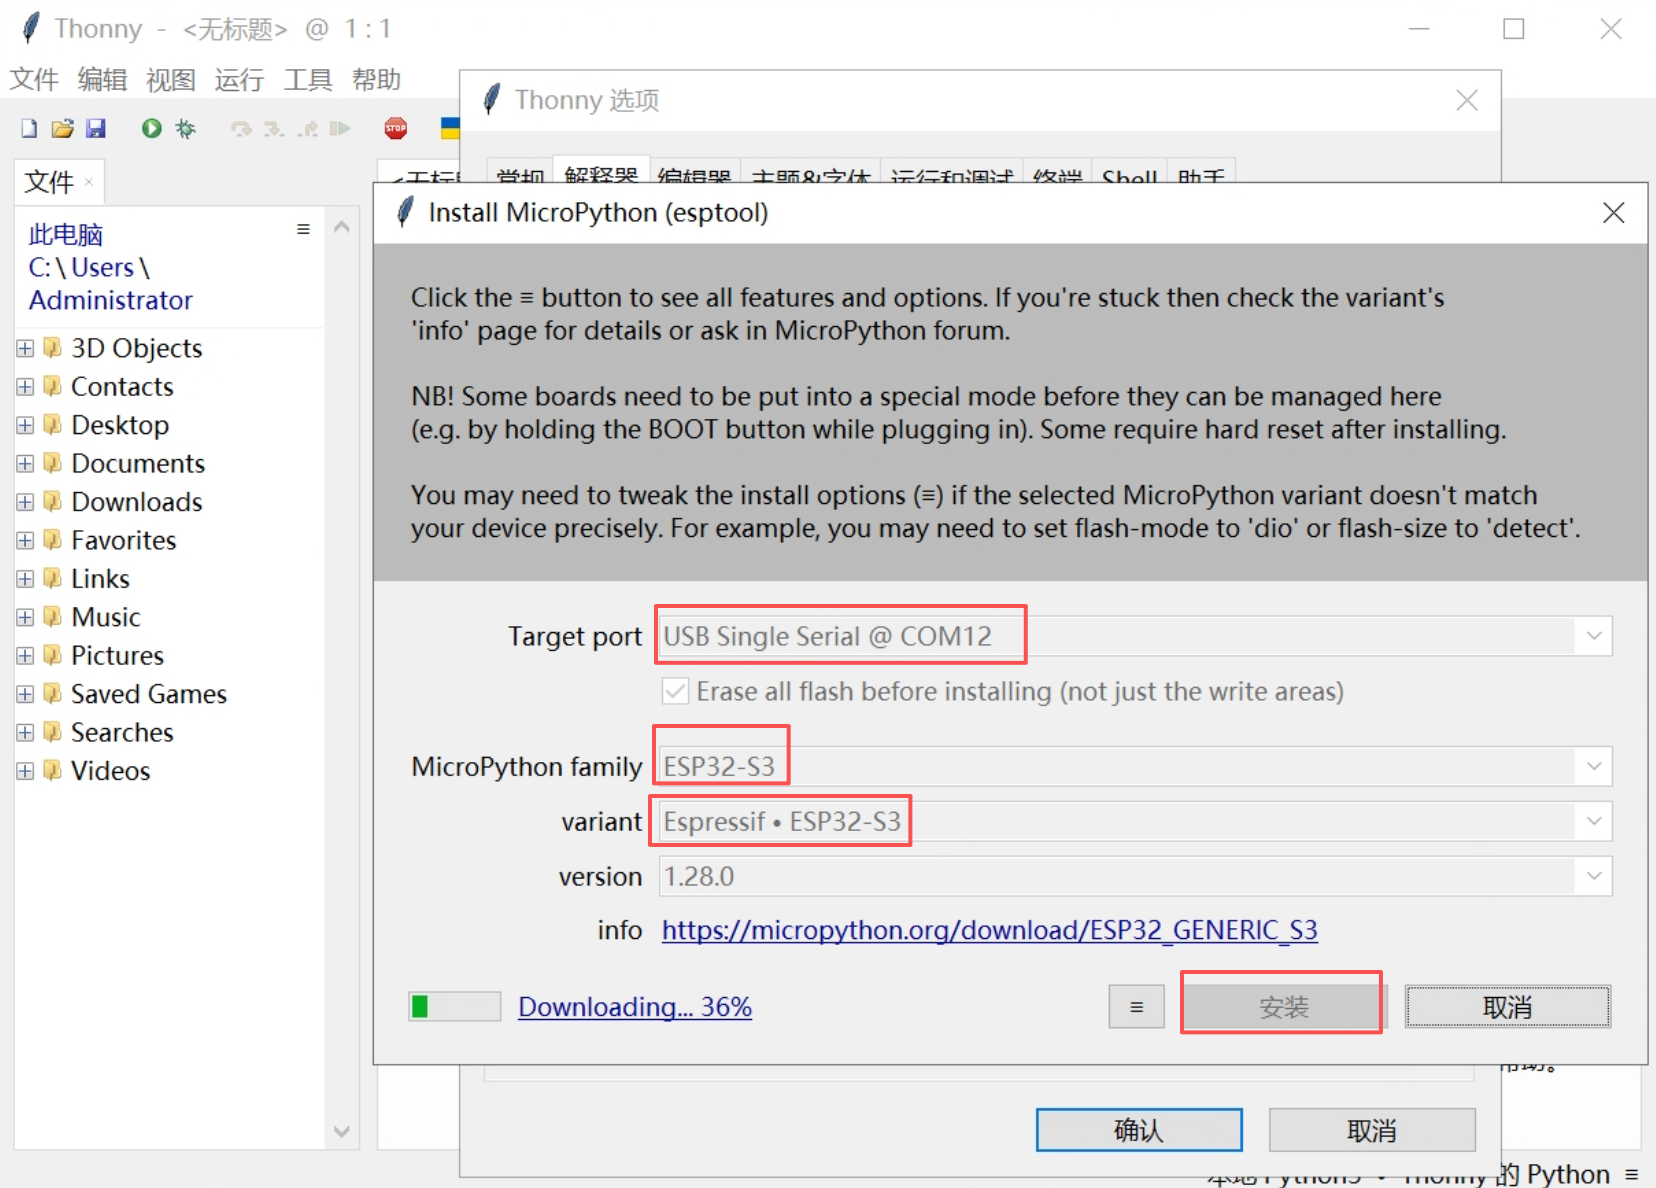Viewport: 1656px width, 1188px height.
Task: Select the Searches folder label
Action: (x=122, y=733)
